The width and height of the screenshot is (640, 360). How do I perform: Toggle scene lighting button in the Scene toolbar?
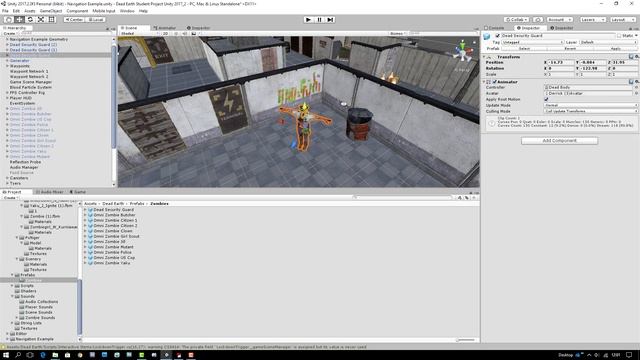coord(176,33)
